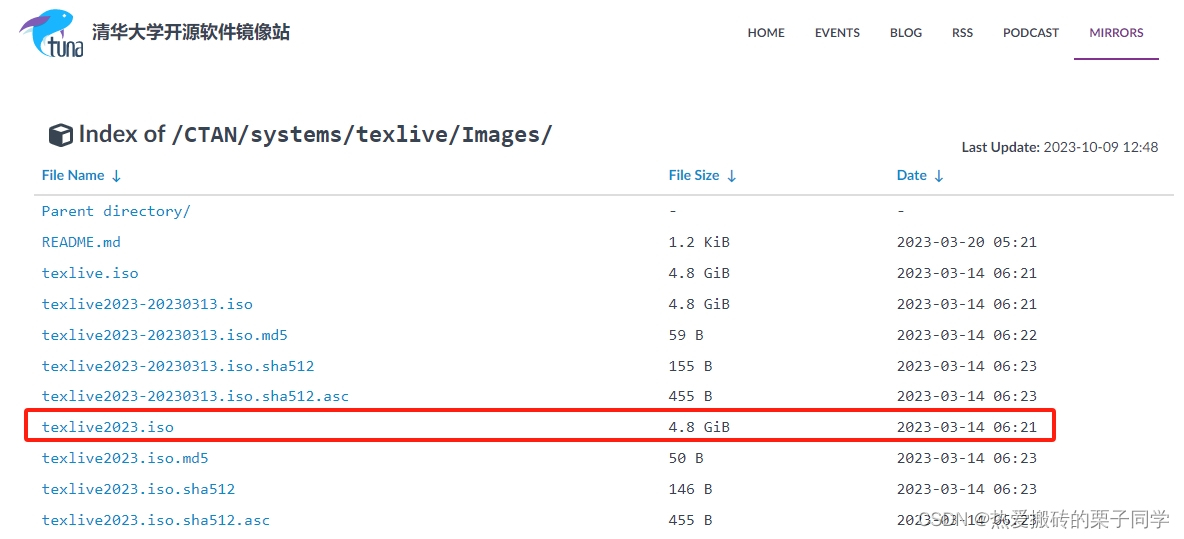Open texlive2023-20230313.iso.md5 link
This screenshot has width=1184, height=539.
(165, 335)
